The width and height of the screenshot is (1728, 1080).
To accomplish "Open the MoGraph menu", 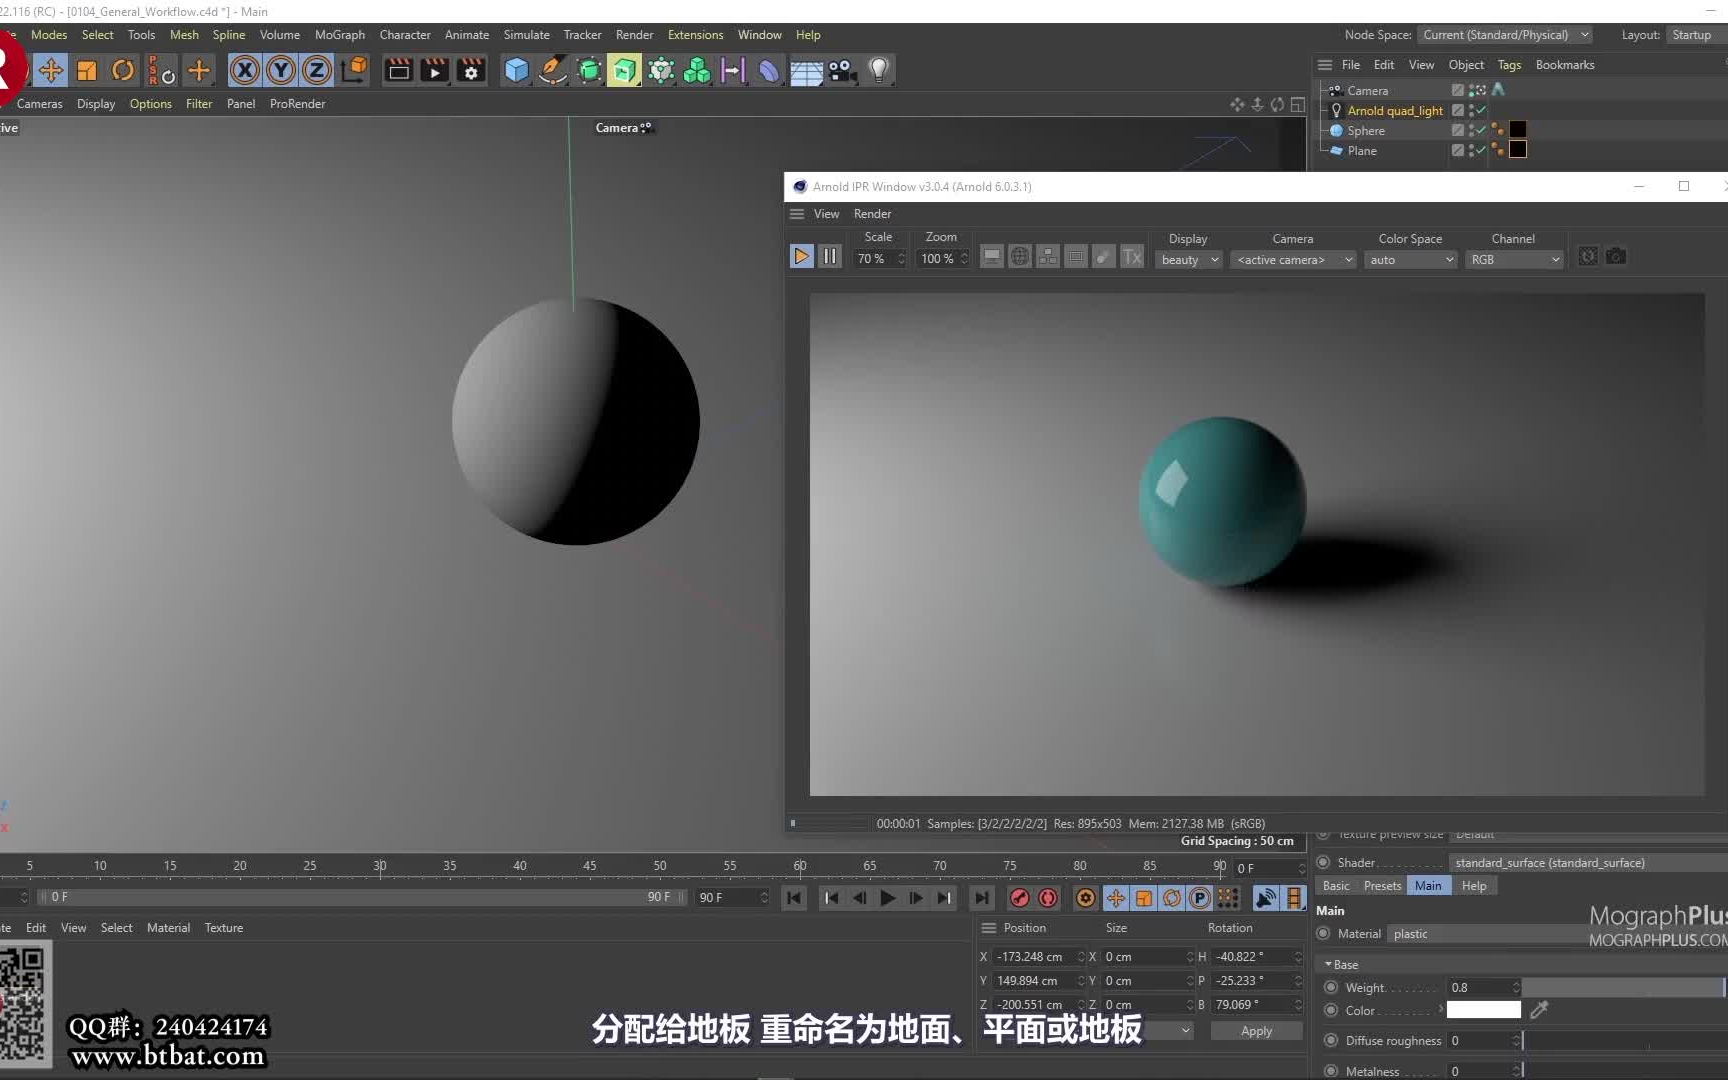I will tap(340, 35).
